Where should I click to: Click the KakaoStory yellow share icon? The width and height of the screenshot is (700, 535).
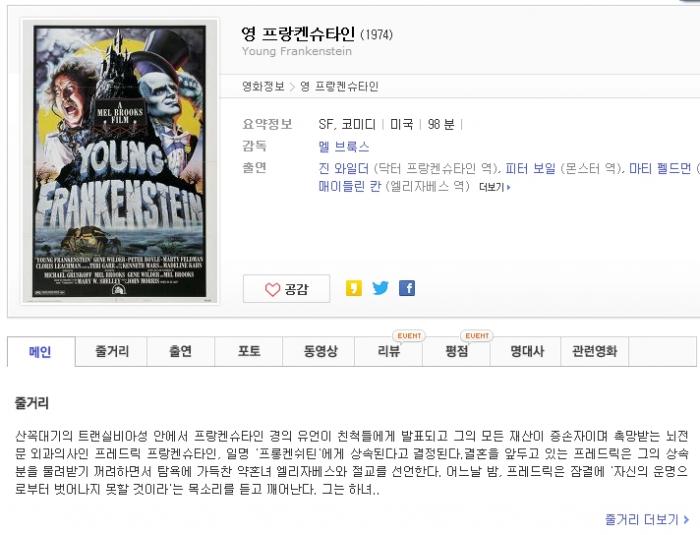click(x=354, y=288)
